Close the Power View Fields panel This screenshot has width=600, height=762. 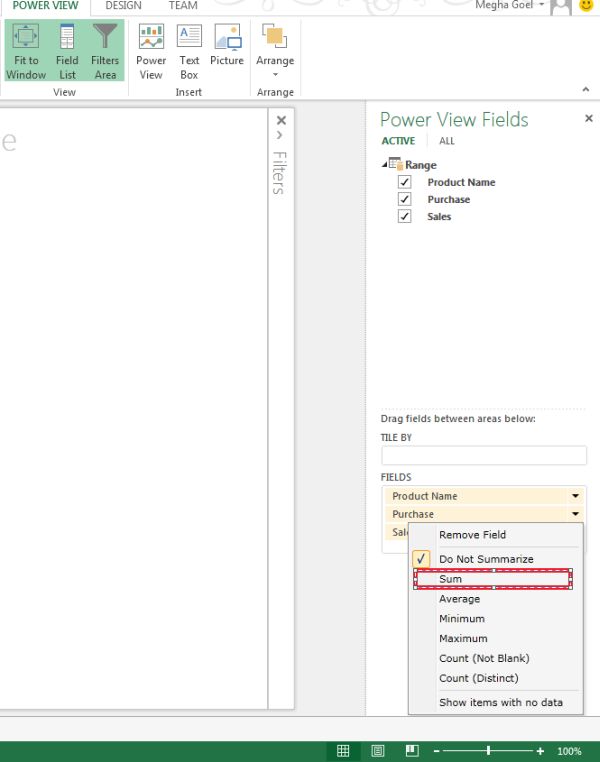[589, 118]
